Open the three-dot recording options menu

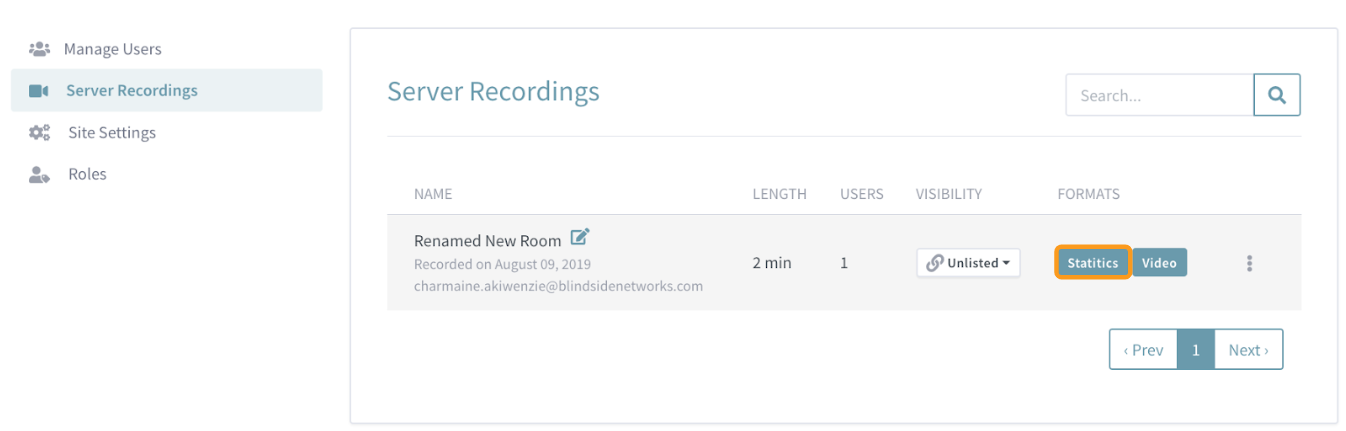(1249, 263)
